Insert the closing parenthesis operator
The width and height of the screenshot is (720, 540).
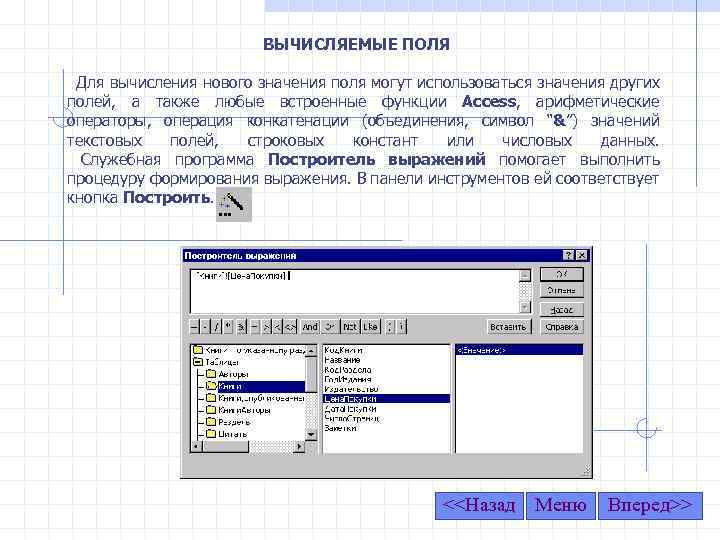click(401, 326)
